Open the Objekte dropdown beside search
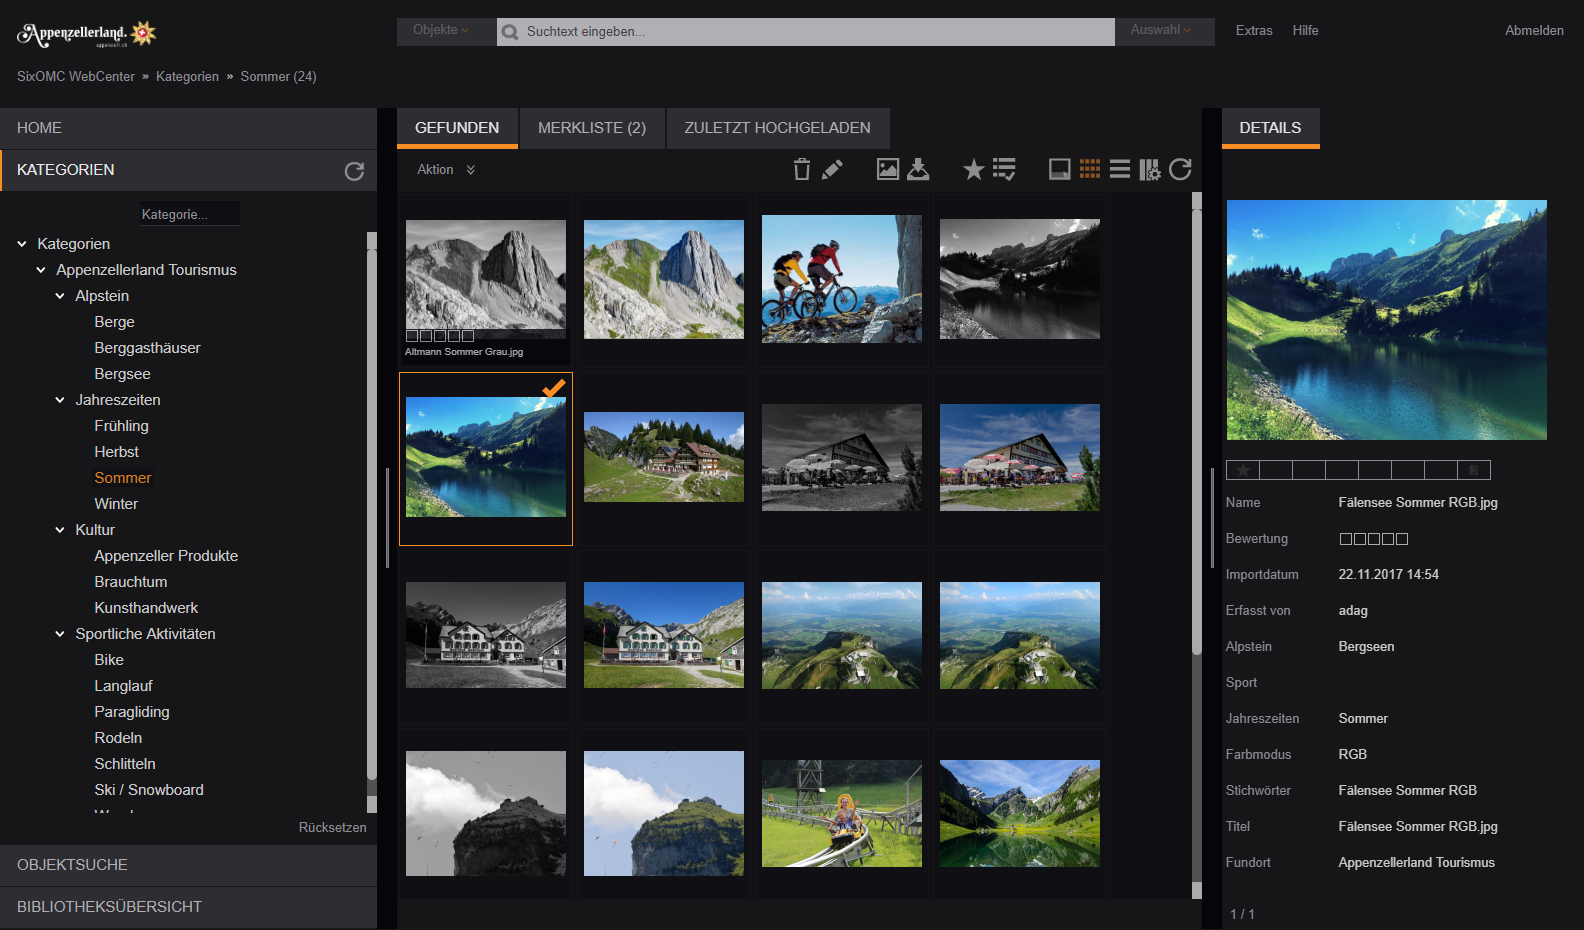The width and height of the screenshot is (1584, 930). point(441,31)
